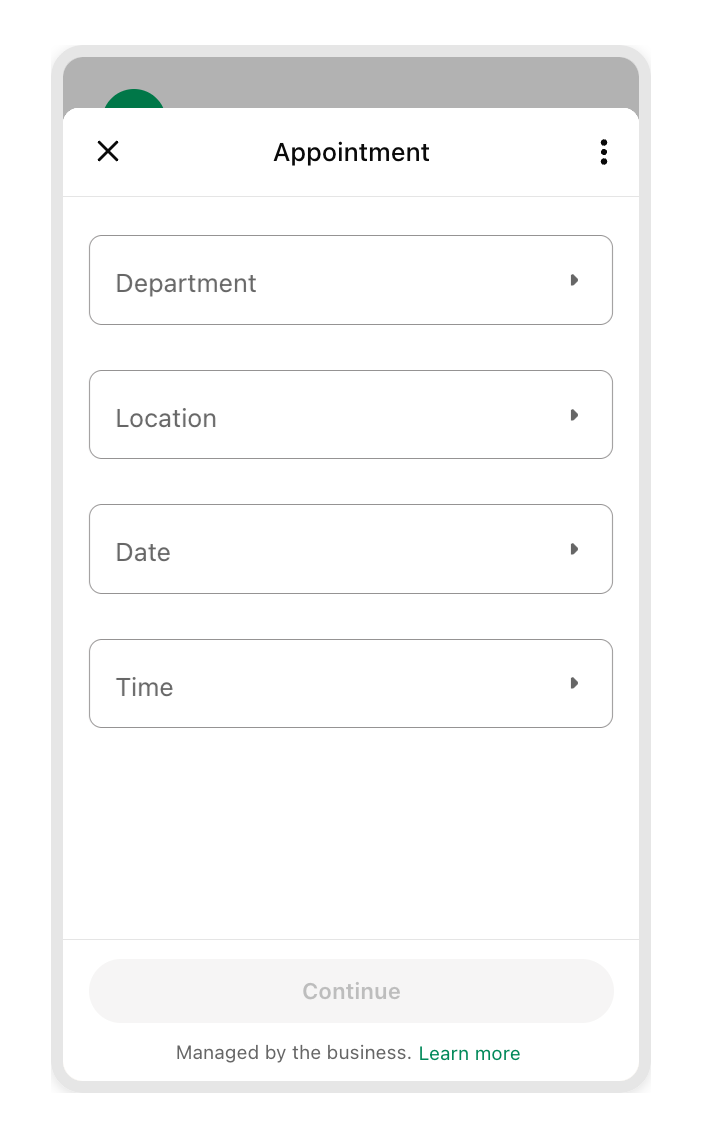Tap the green profile avatar behind the sheet
702x1144 pixels.
click(133, 99)
